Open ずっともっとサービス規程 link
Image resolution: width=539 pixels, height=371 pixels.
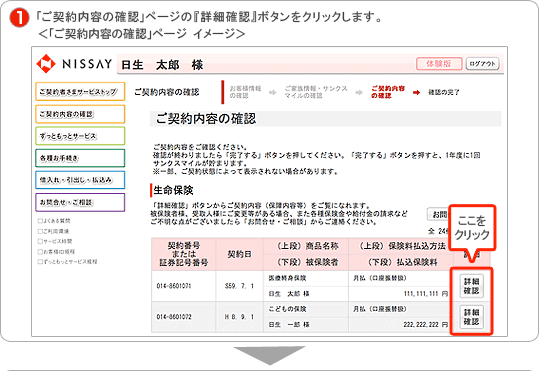[x=67, y=262]
